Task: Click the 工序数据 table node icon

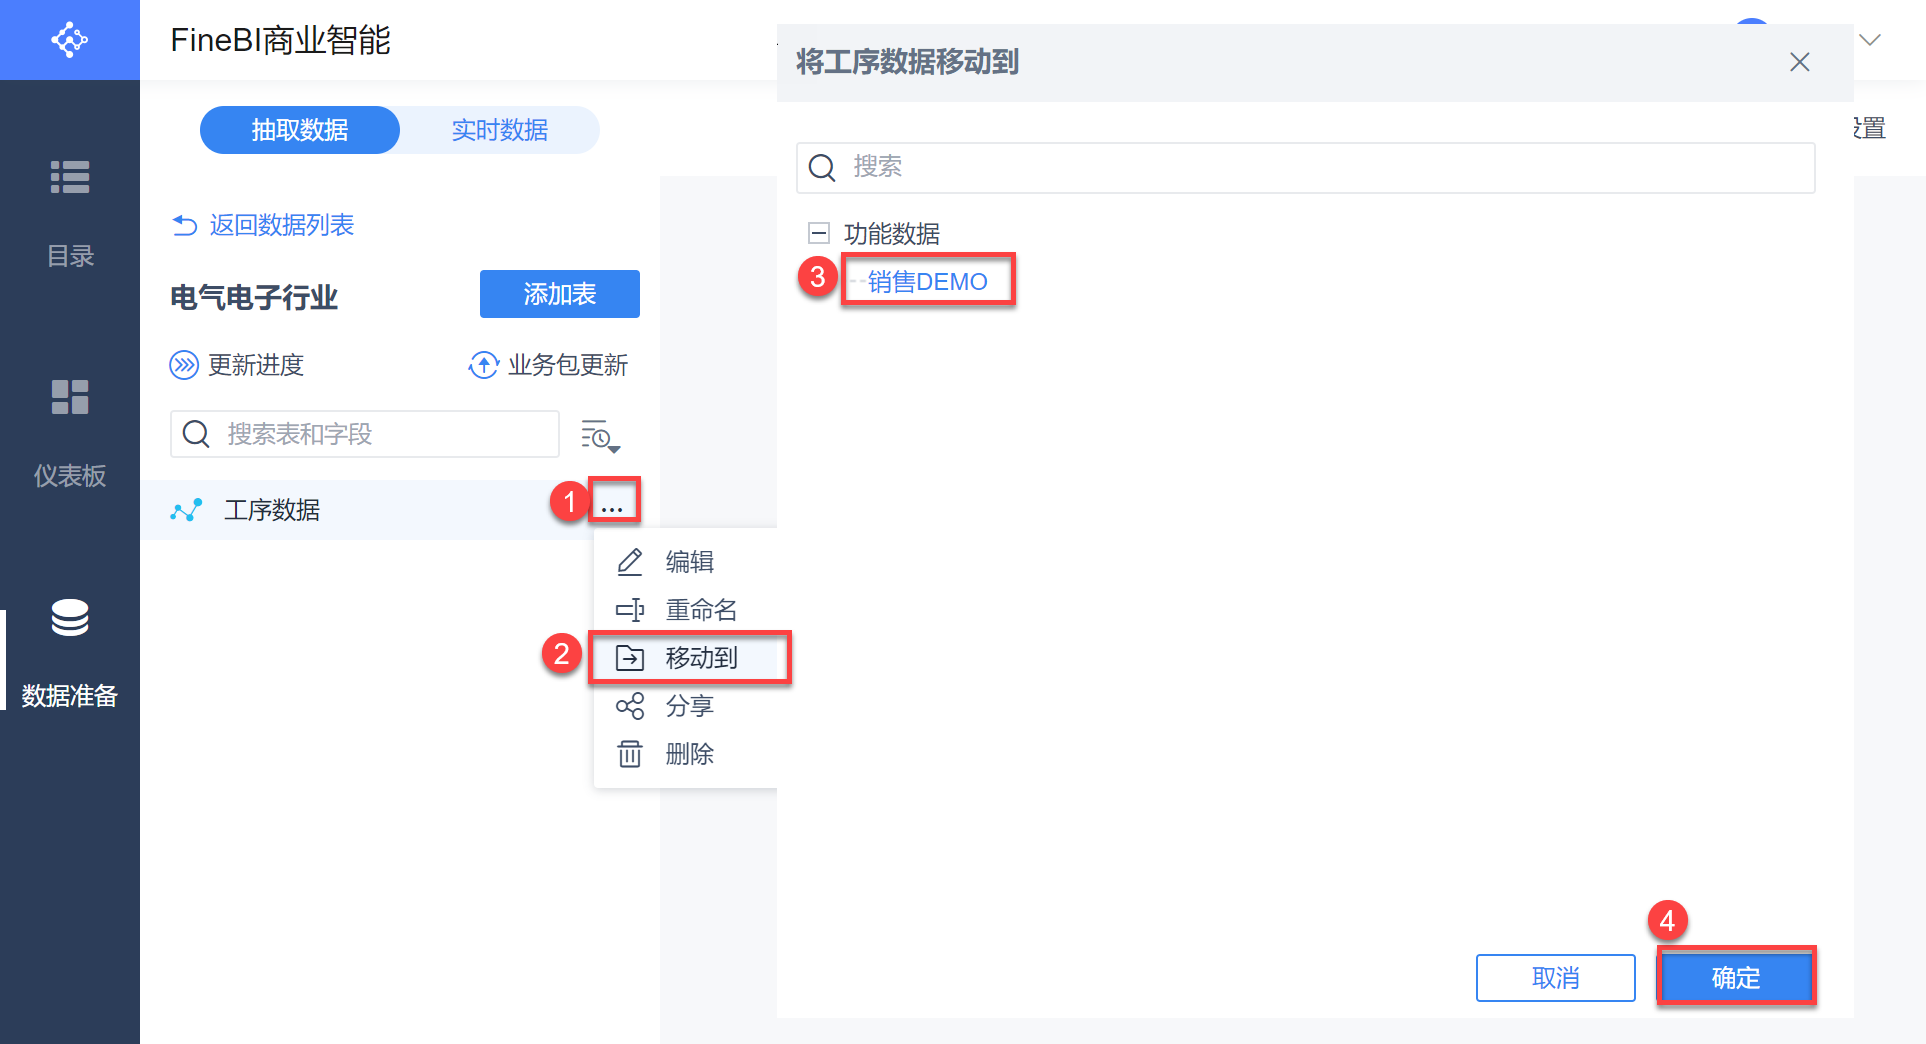Action: [186, 510]
